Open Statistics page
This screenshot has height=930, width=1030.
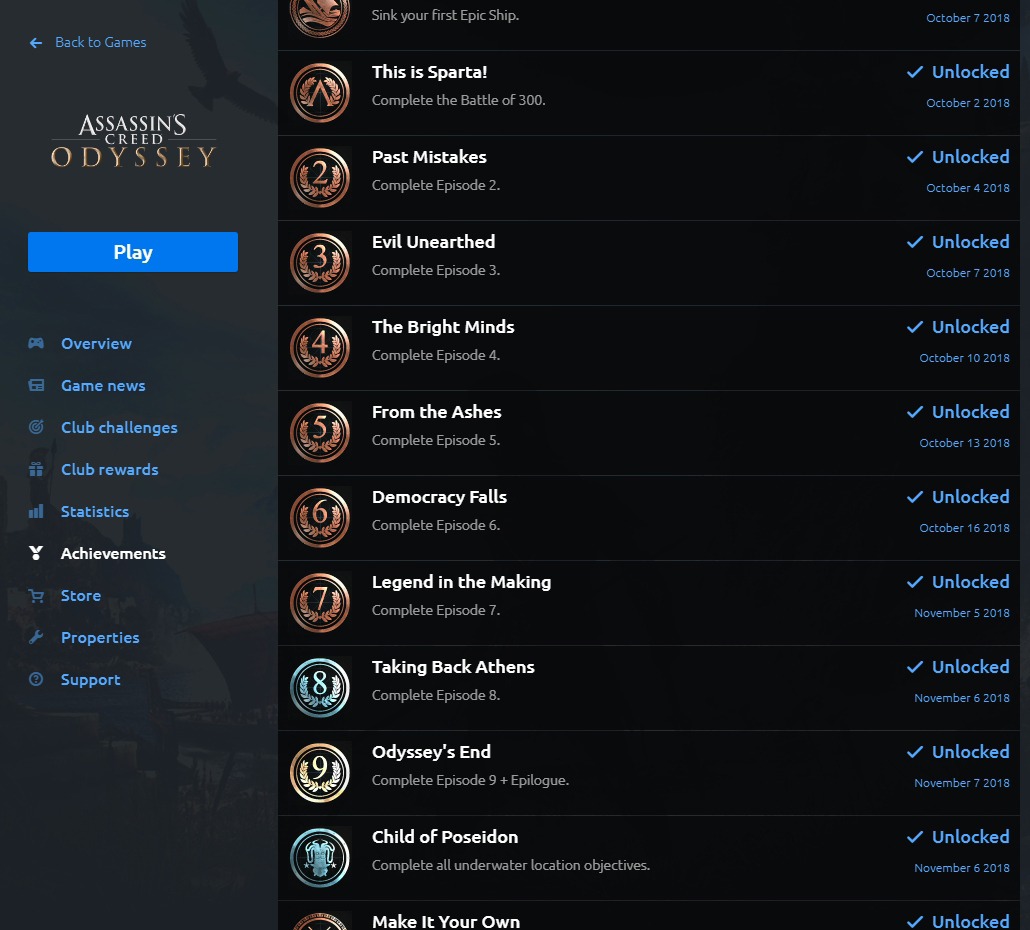(95, 512)
